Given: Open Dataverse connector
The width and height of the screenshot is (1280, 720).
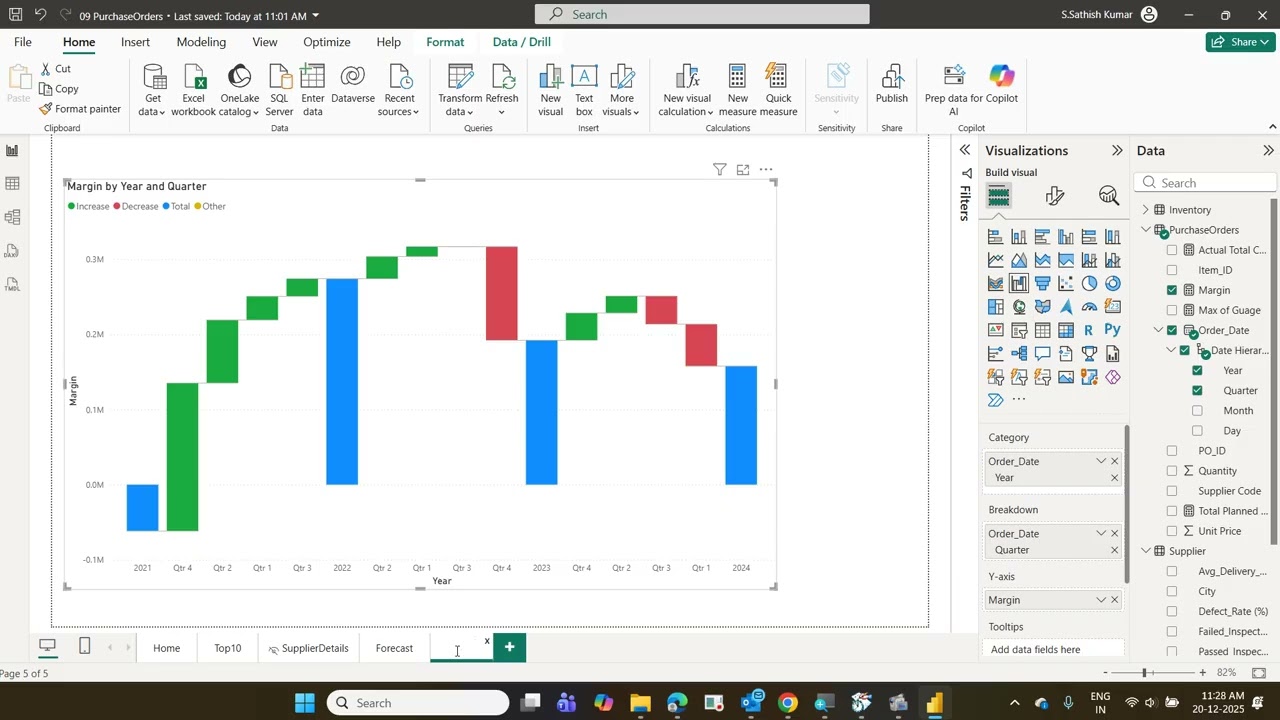Looking at the screenshot, I should tap(353, 84).
